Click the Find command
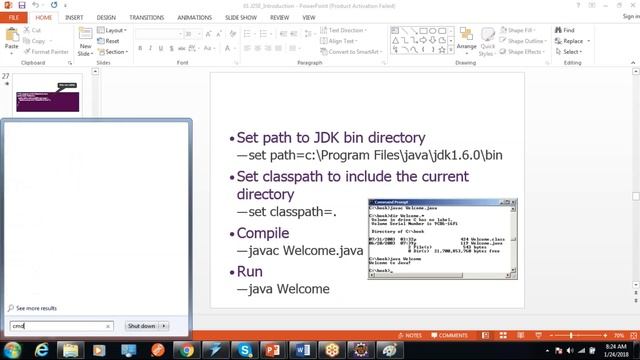The width and height of the screenshot is (640, 360). click(x=564, y=30)
